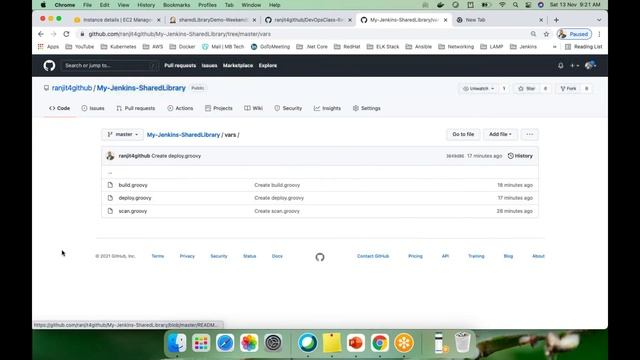
Task: Open the user avatar menu in header
Action: click(x=590, y=65)
